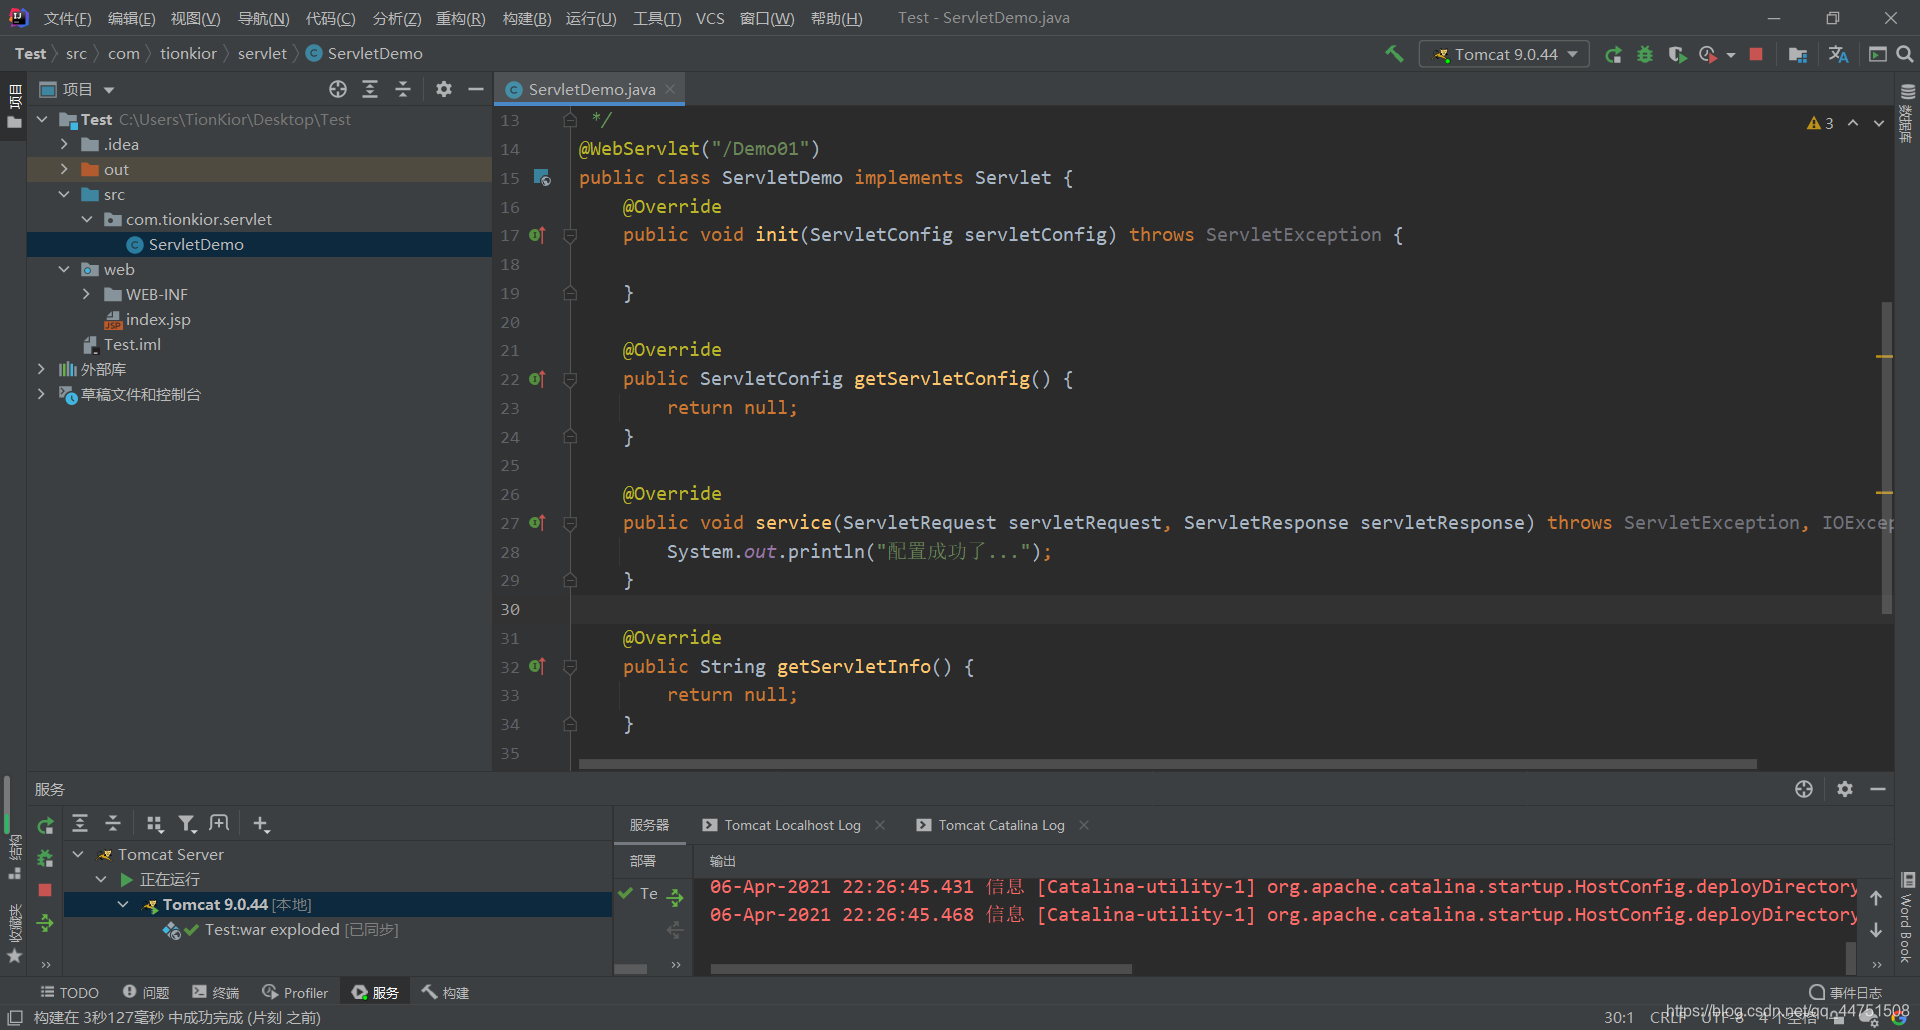This screenshot has width=1920, height=1030.
Task: Click the gutter marker on line 27
Action: pos(537,522)
